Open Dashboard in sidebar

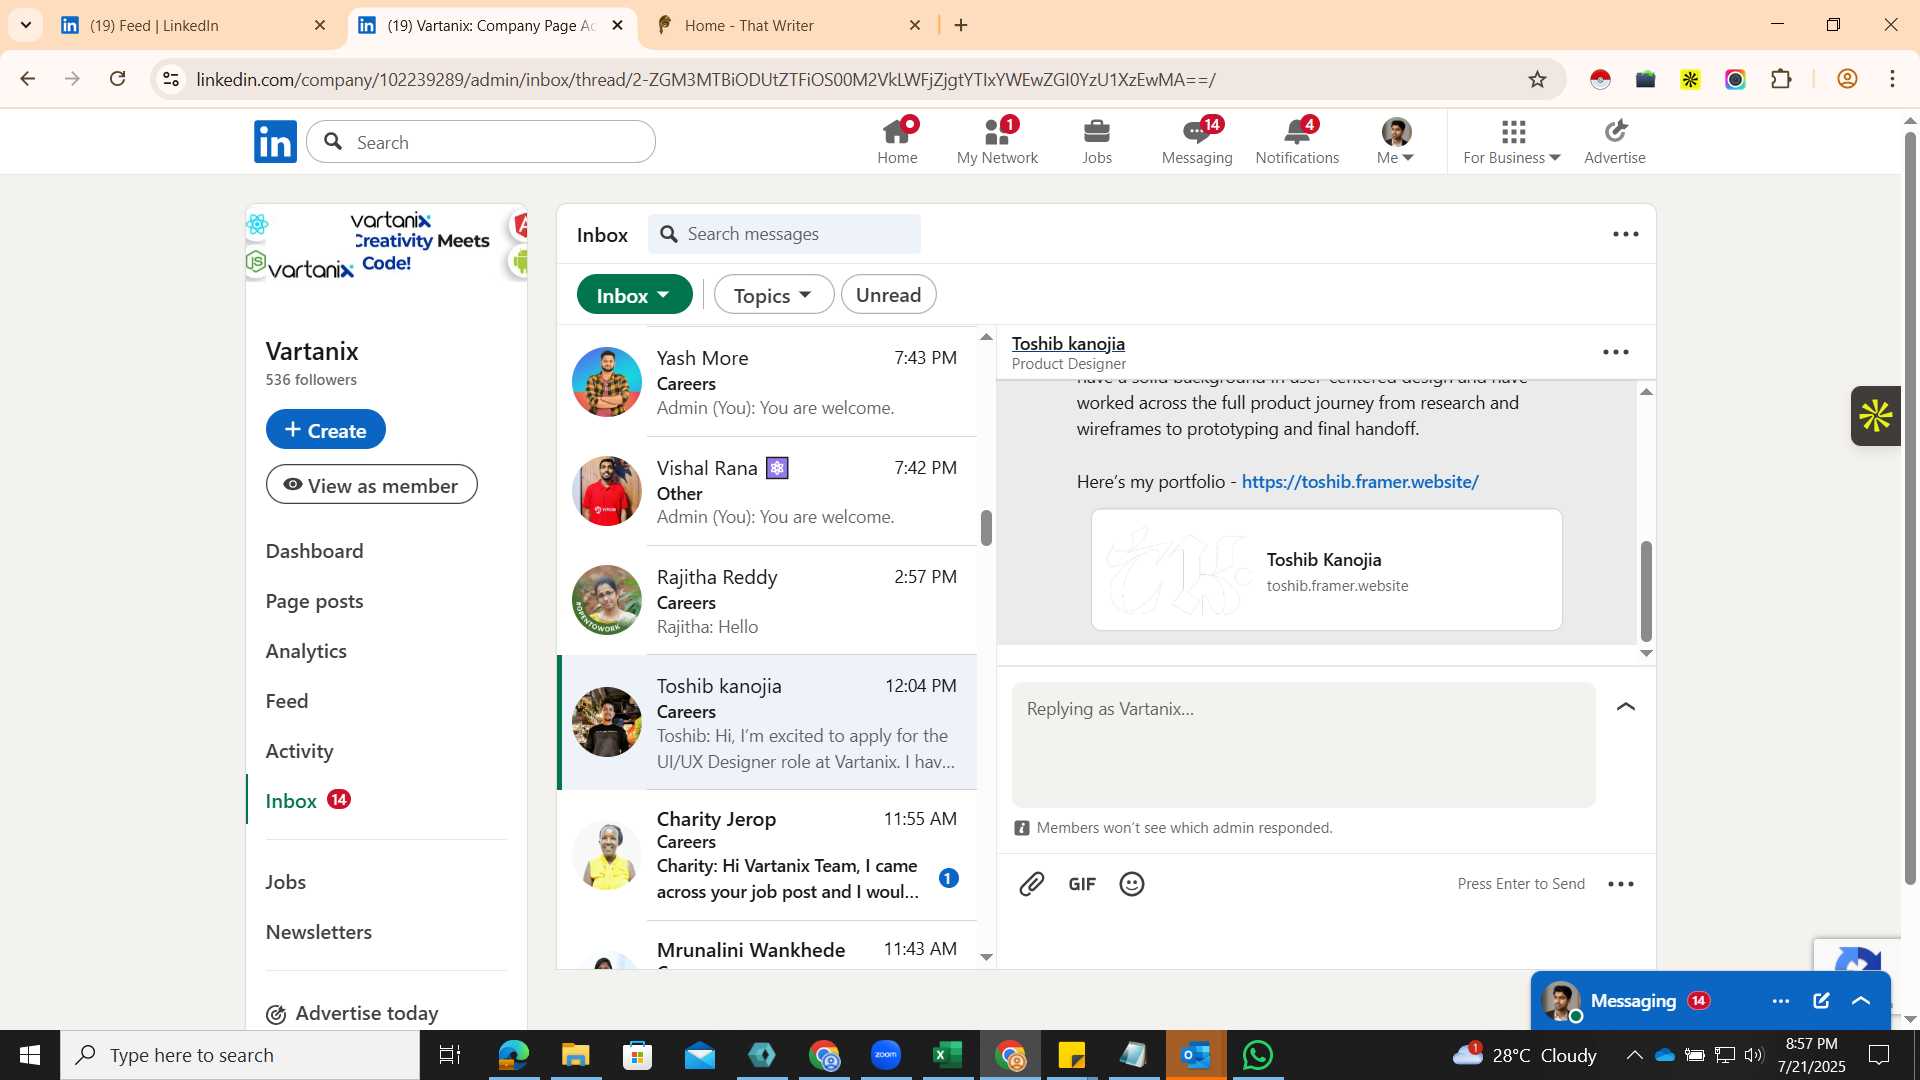pyautogui.click(x=314, y=551)
